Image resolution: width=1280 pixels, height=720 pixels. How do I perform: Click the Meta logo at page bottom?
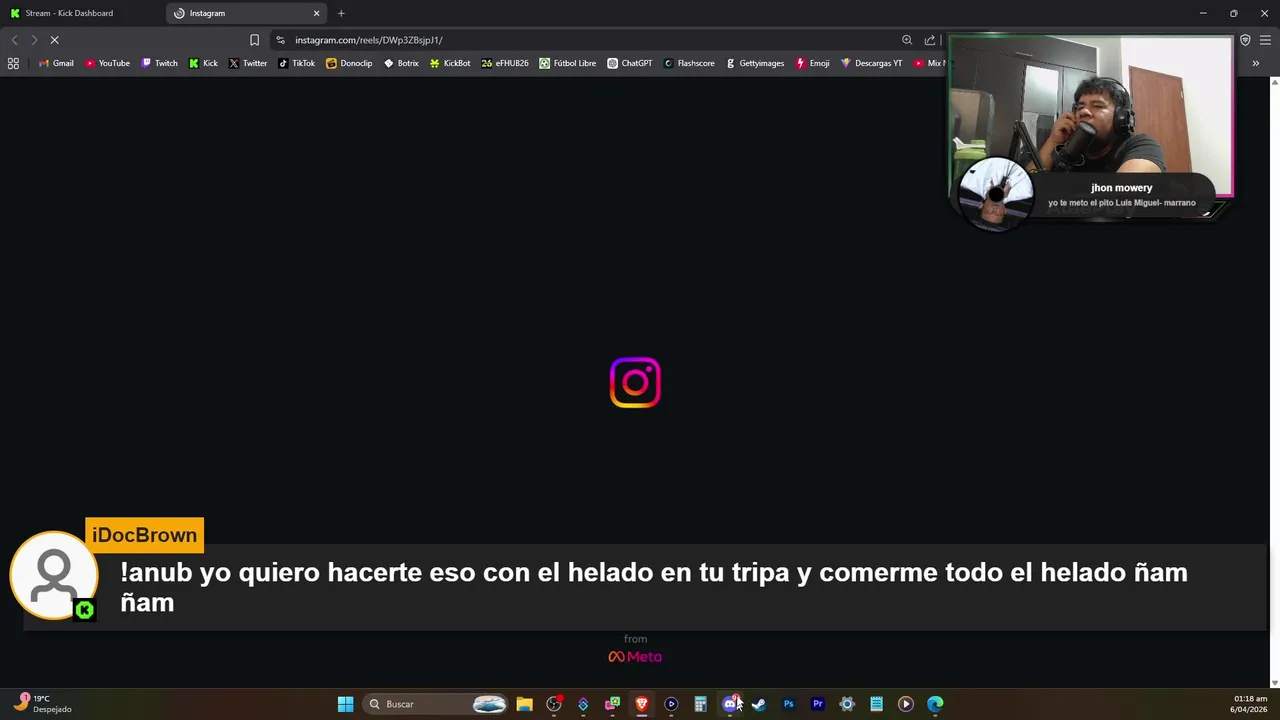[x=635, y=657]
